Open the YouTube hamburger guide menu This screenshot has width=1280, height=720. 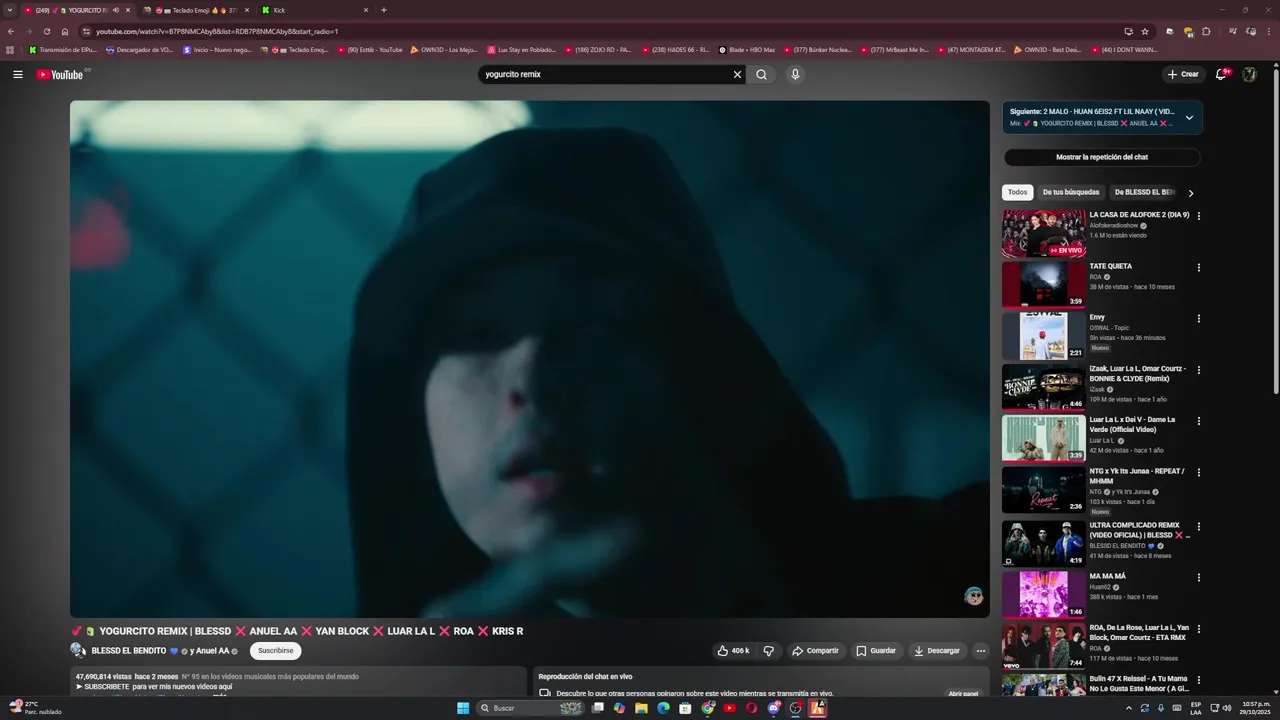(17, 74)
